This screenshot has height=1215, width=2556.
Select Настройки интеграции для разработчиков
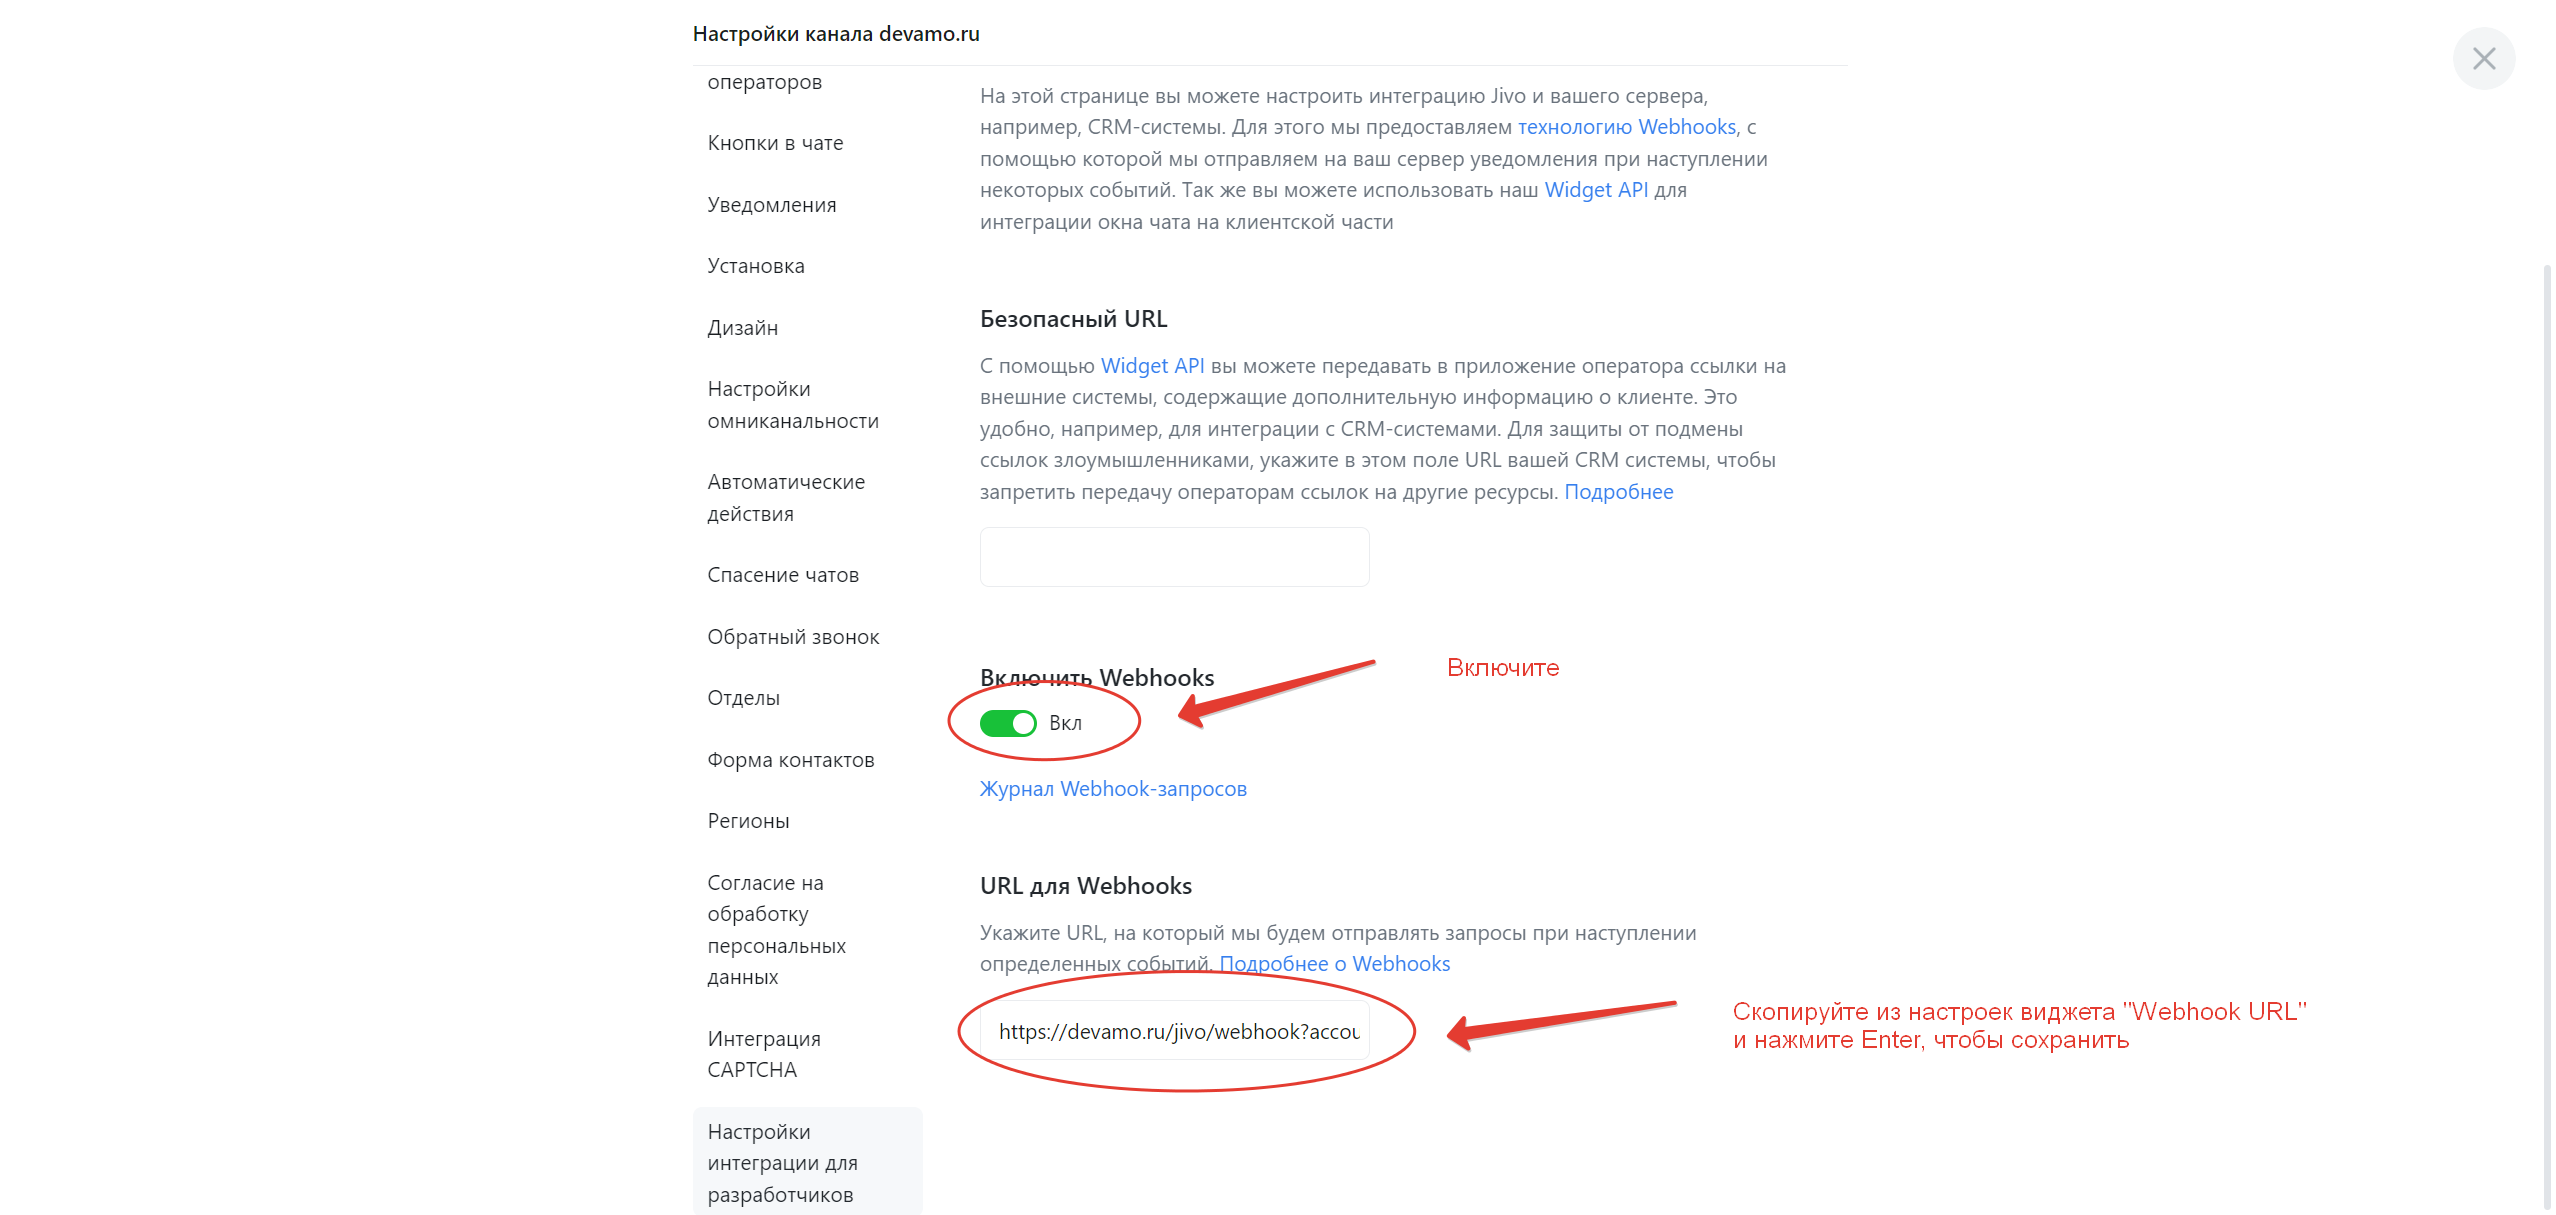point(783,1162)
